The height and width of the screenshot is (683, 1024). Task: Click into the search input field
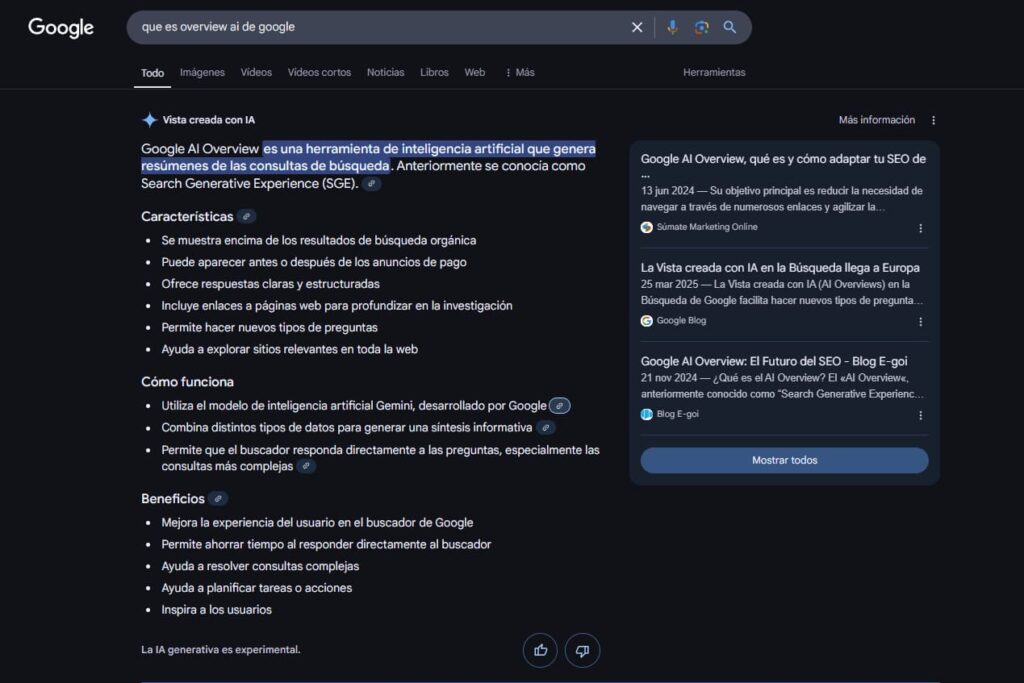tap(379, 27)
